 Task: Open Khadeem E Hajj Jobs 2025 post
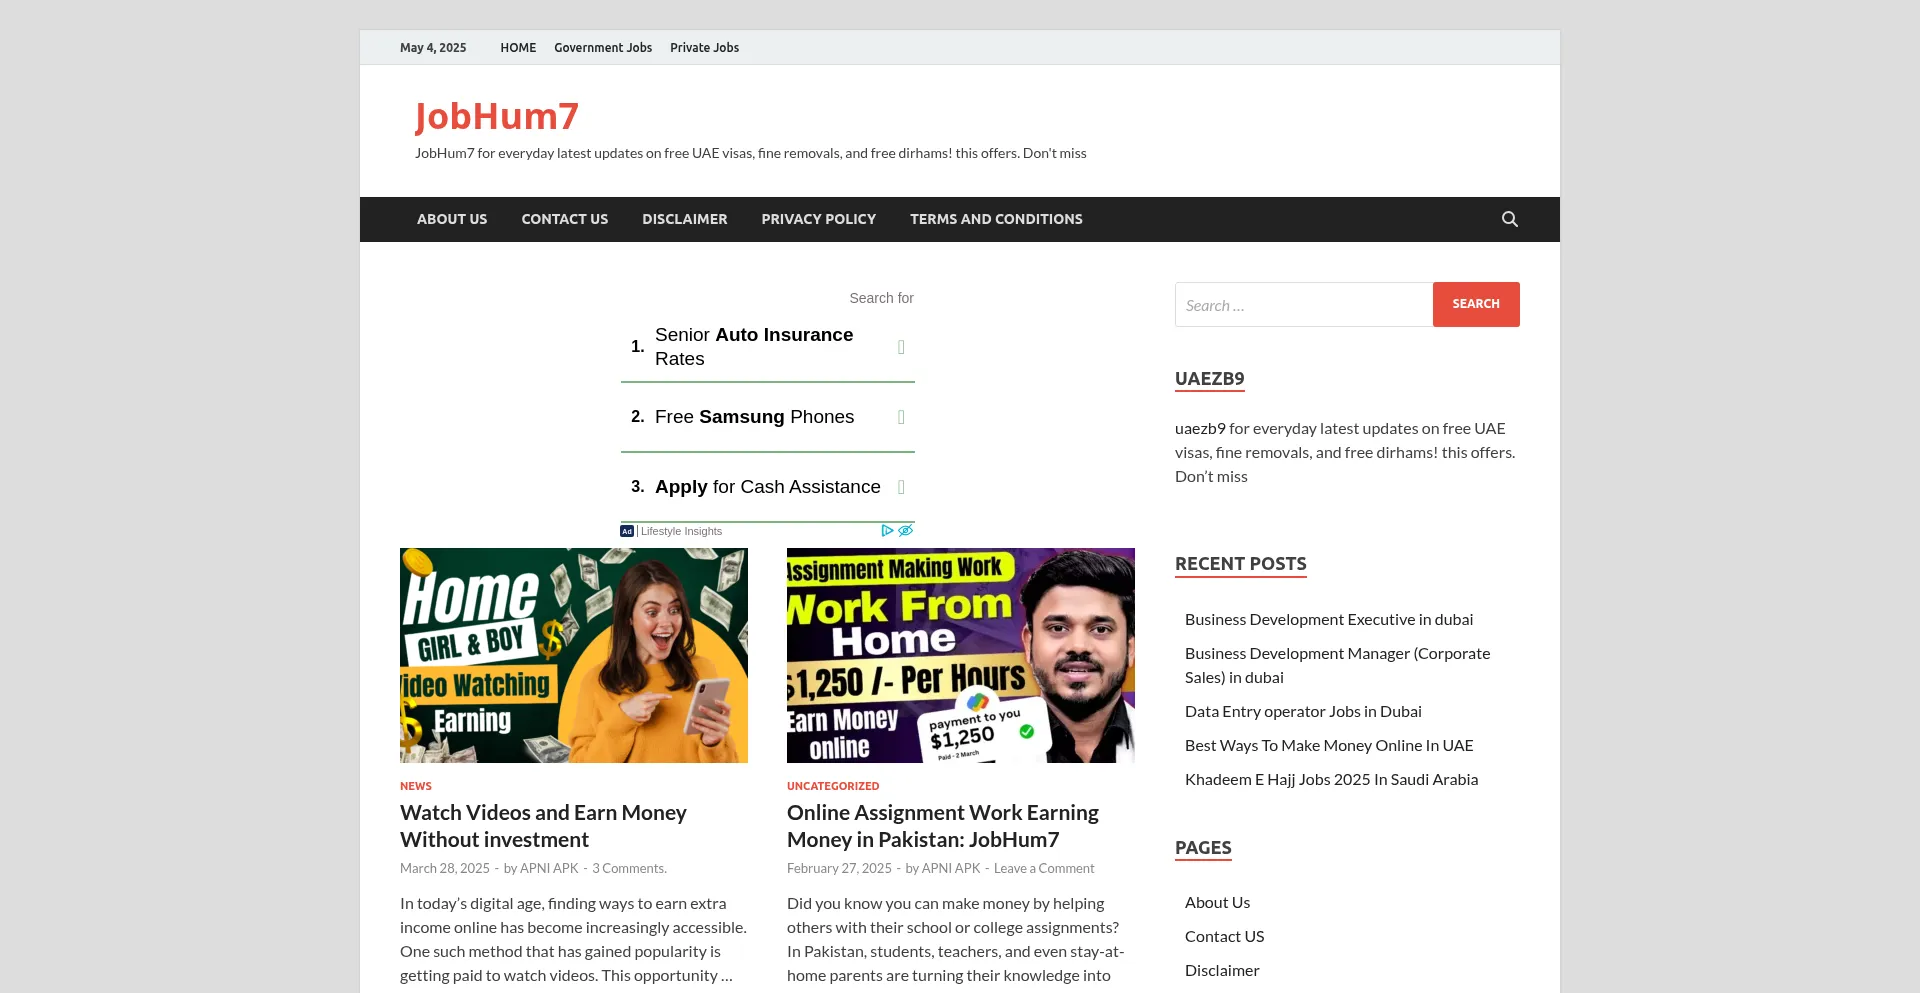pyautogui.click(x=1331, y=779)
